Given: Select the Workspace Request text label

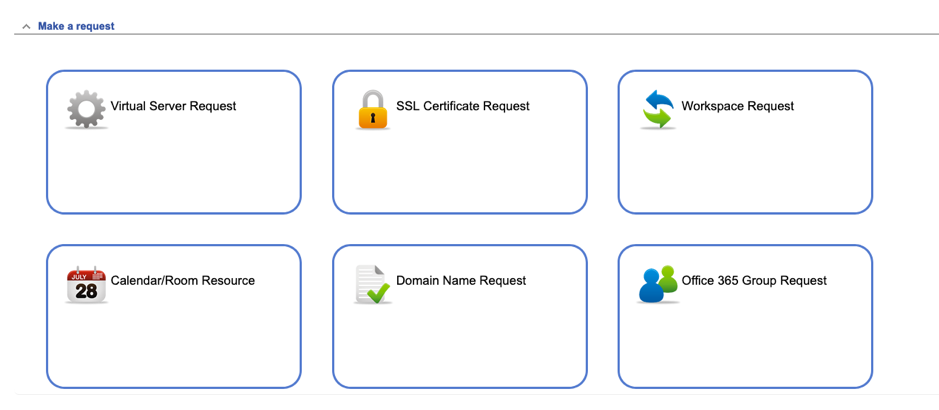Looking at the screenshot, I should point(737,106).
